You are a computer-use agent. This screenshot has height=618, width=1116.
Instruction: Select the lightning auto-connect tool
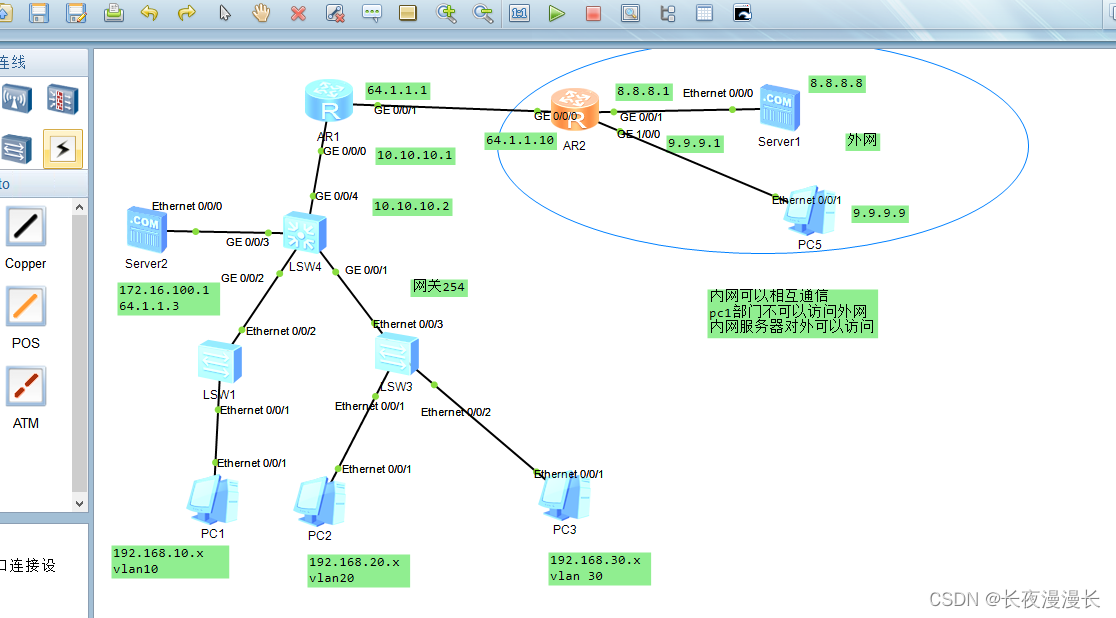[x=63, y=149]
